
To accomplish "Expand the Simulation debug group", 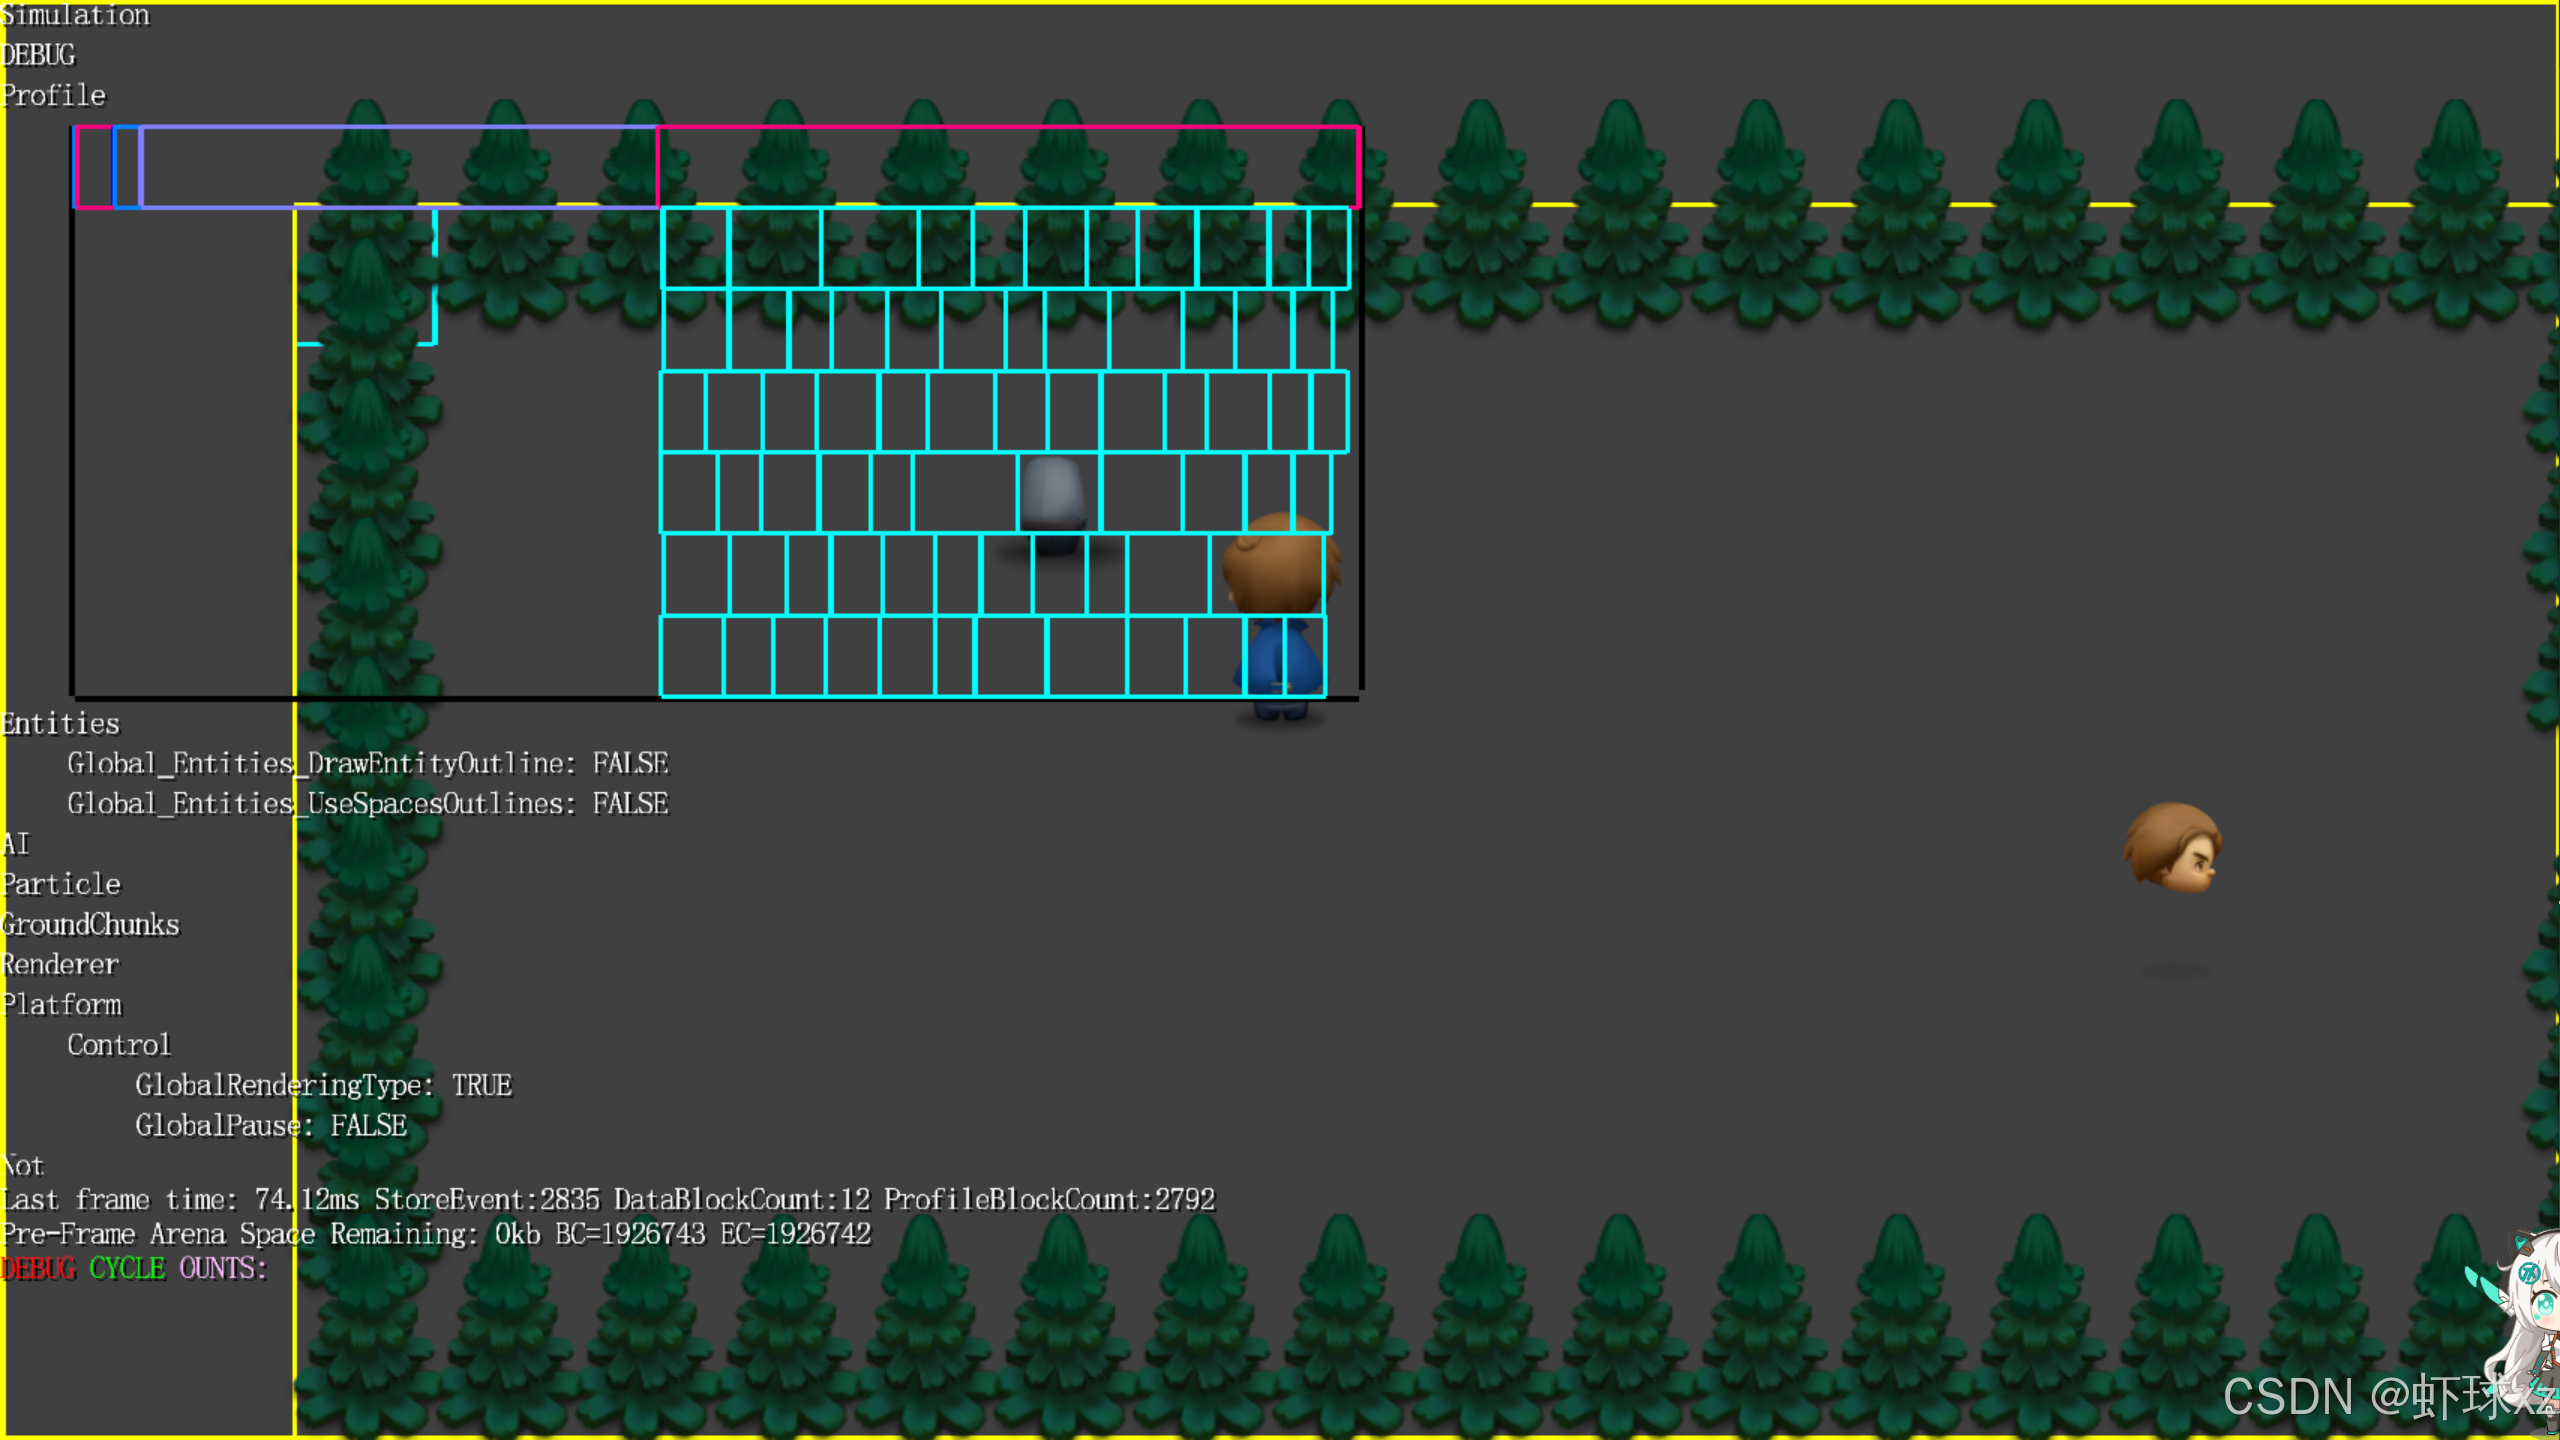I will [x=75, y=15].
